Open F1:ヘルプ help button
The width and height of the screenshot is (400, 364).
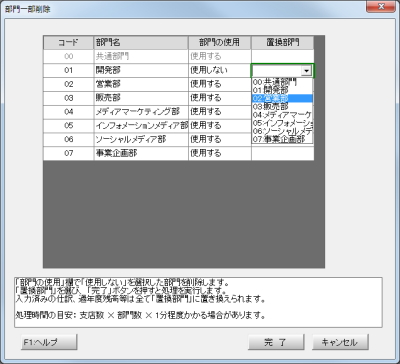tap(49, 342)
